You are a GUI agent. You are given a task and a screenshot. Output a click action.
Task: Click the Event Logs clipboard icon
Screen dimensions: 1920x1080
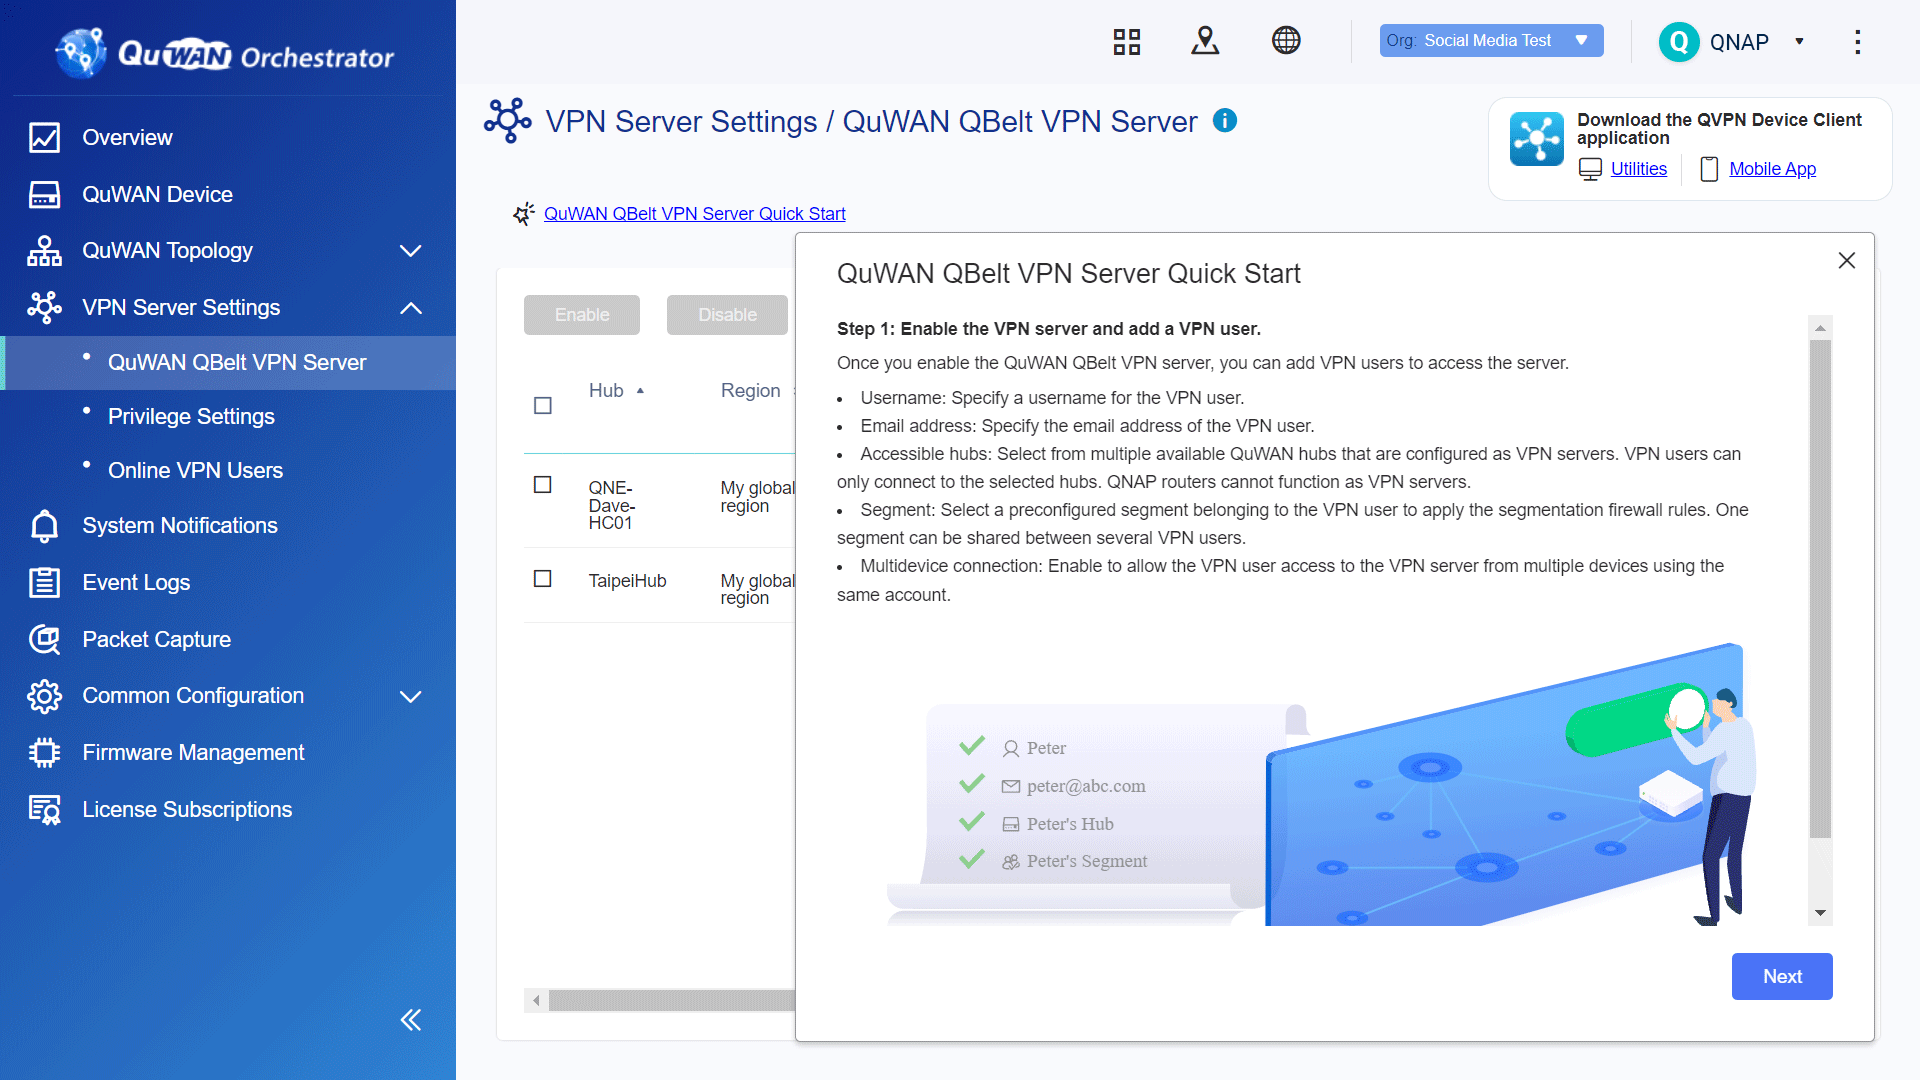(44, 582)
